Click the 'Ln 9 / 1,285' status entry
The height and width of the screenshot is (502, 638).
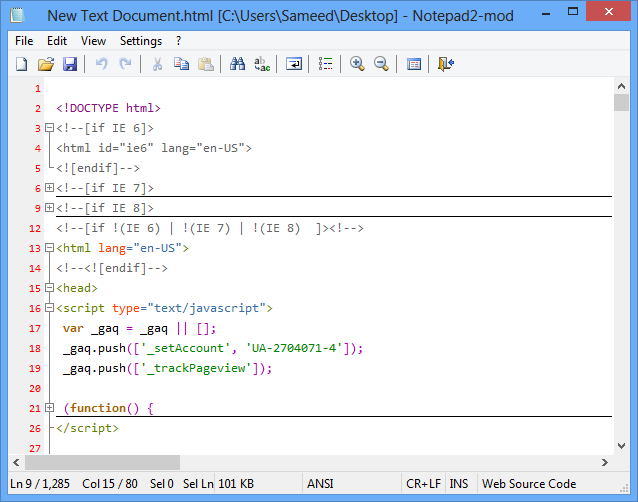[40, 484]
